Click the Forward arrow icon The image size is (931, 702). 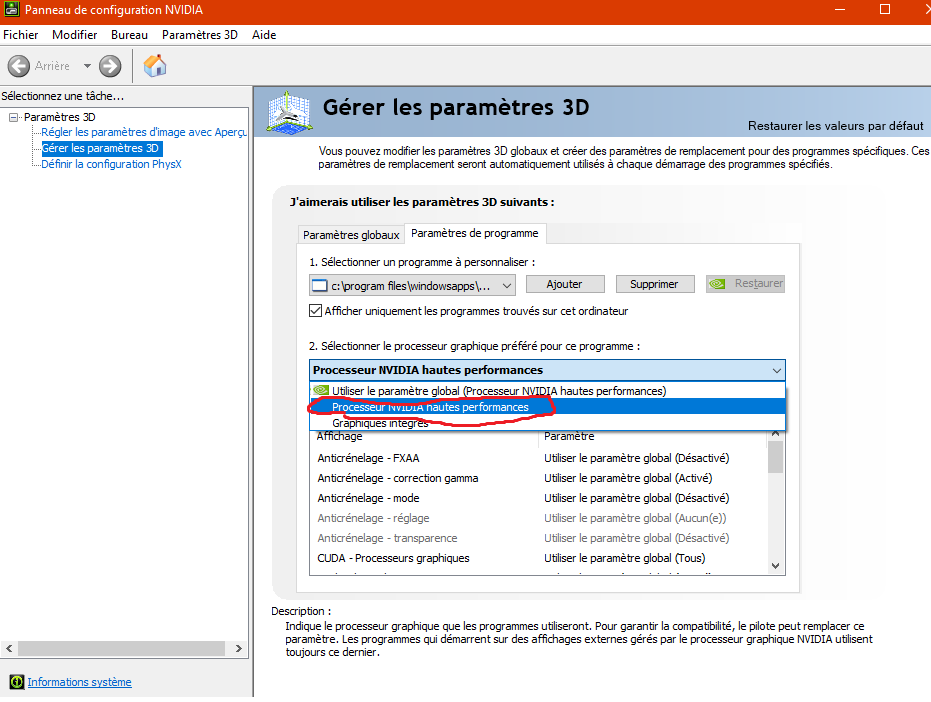click(x=110, y=66)
